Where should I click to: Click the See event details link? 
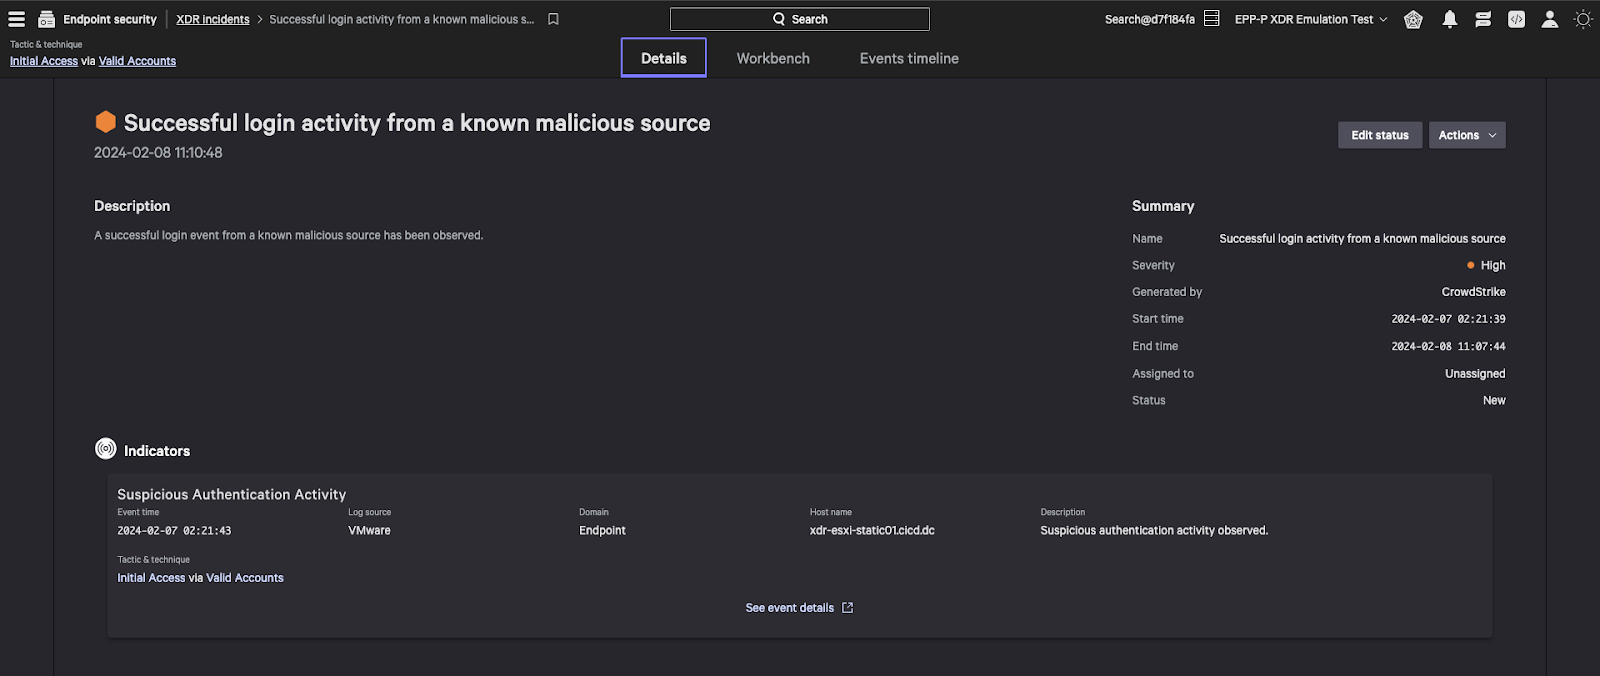(789, 608)
